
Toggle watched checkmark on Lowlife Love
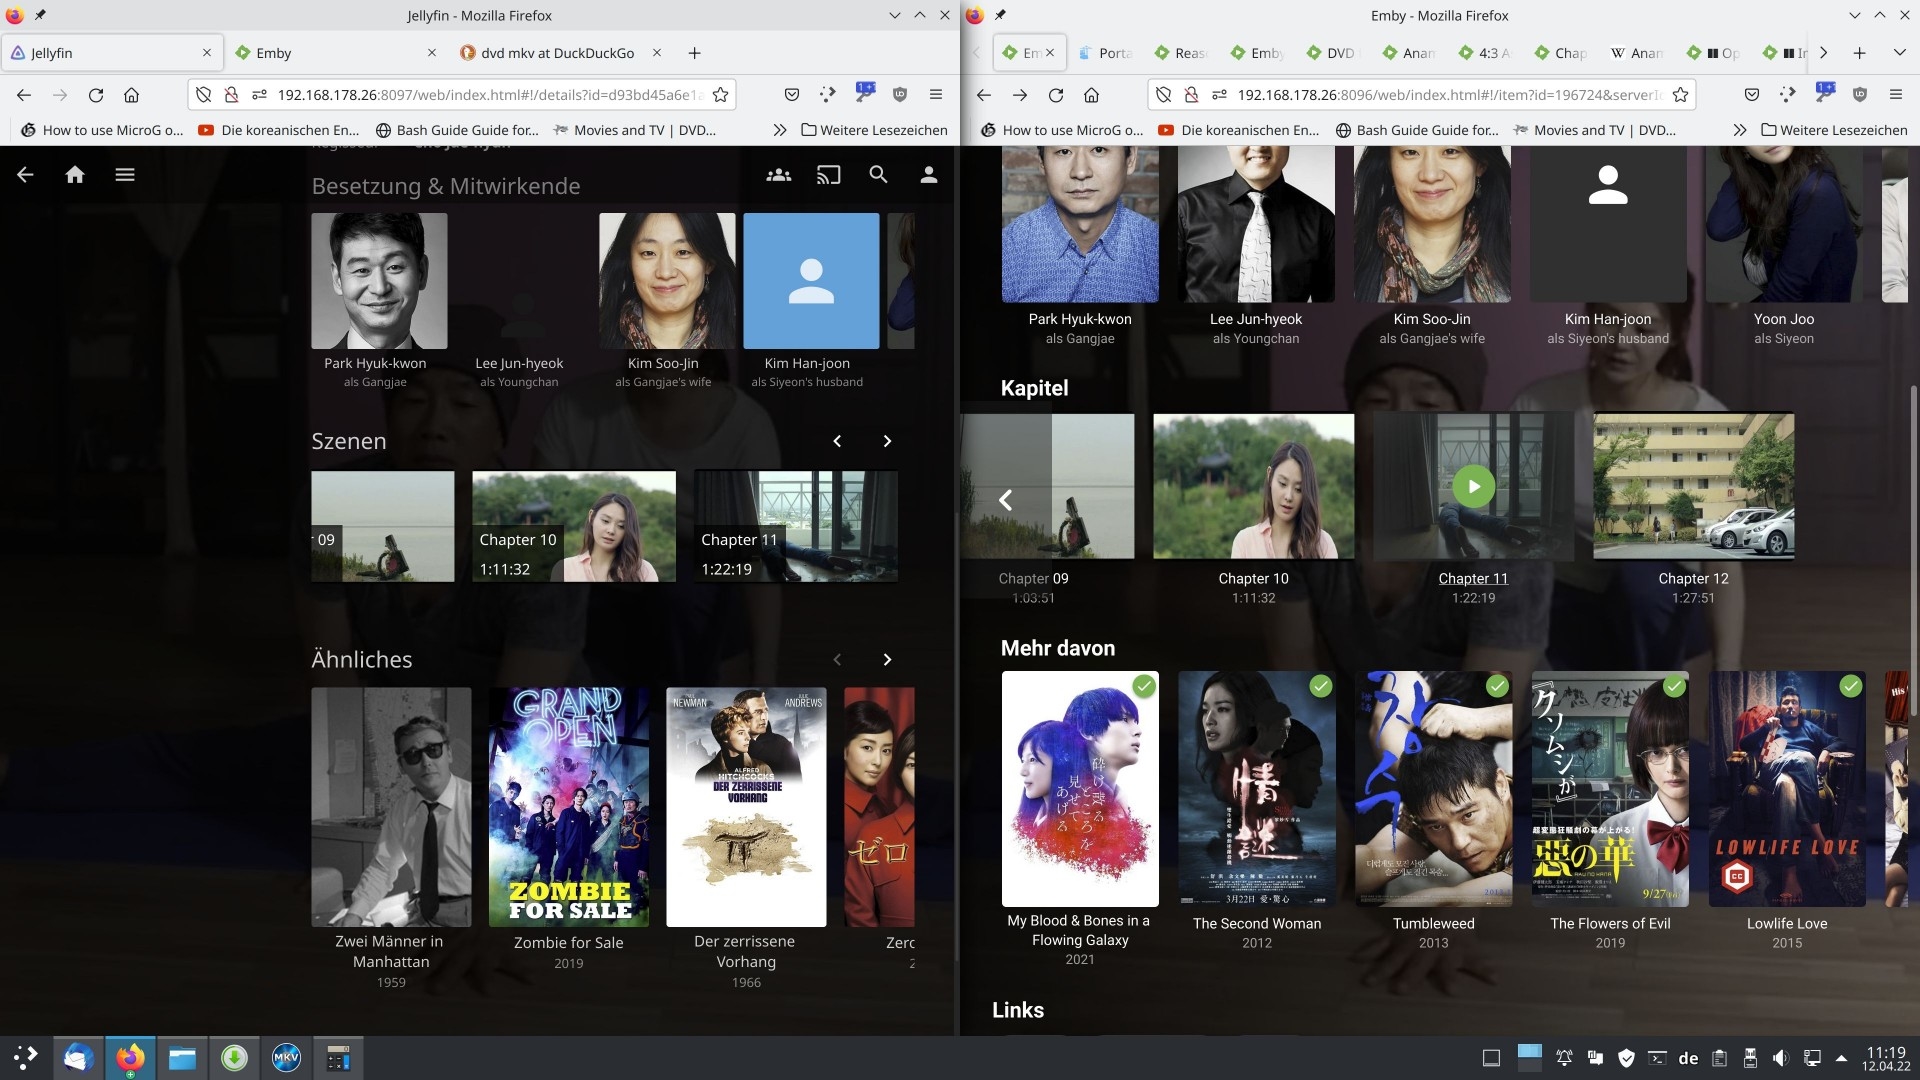pos(1851,686)
